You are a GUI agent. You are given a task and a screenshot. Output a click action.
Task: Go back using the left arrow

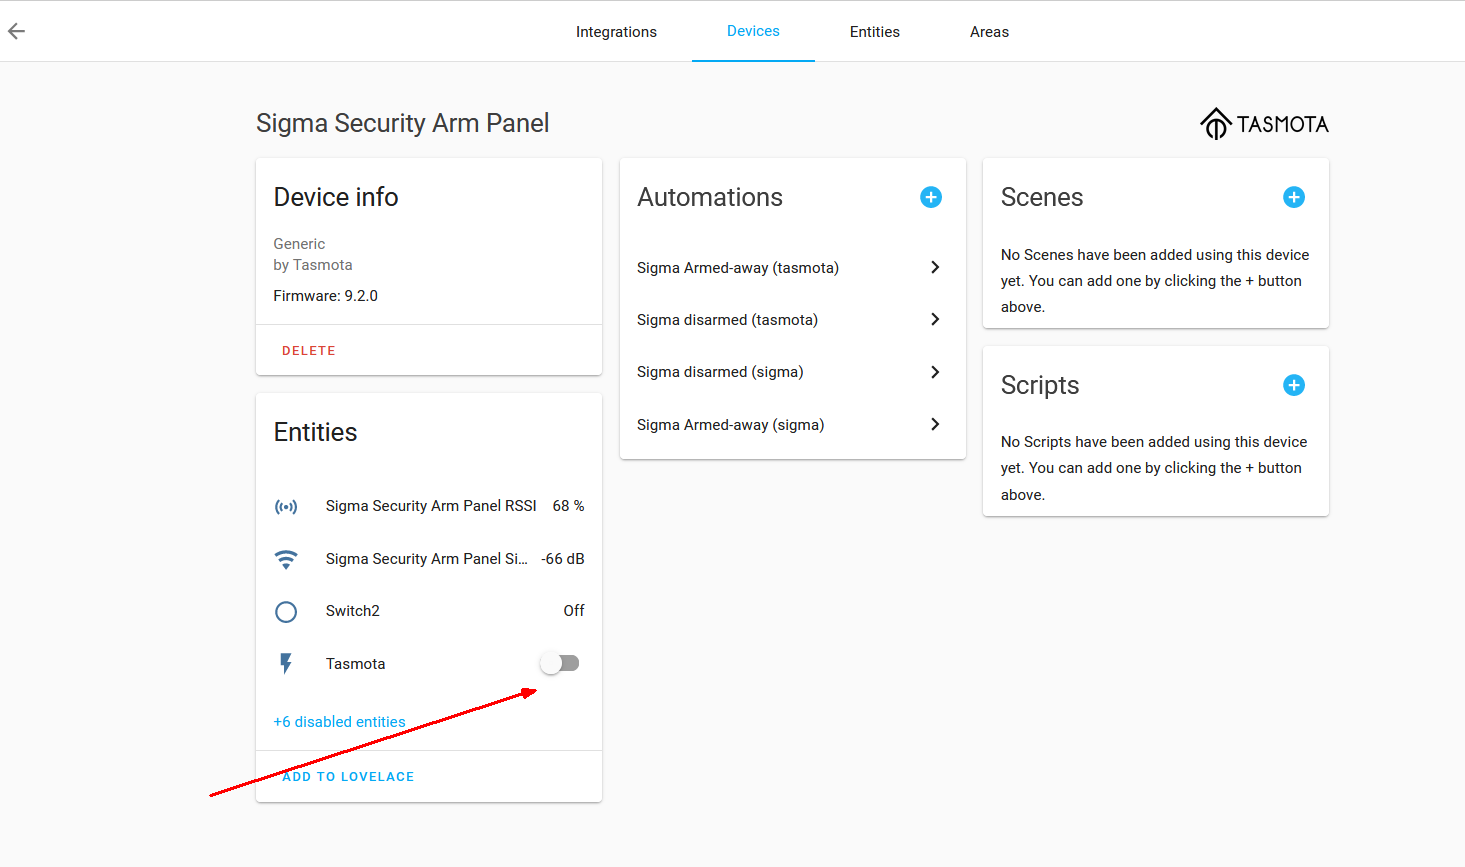[16, 31]
